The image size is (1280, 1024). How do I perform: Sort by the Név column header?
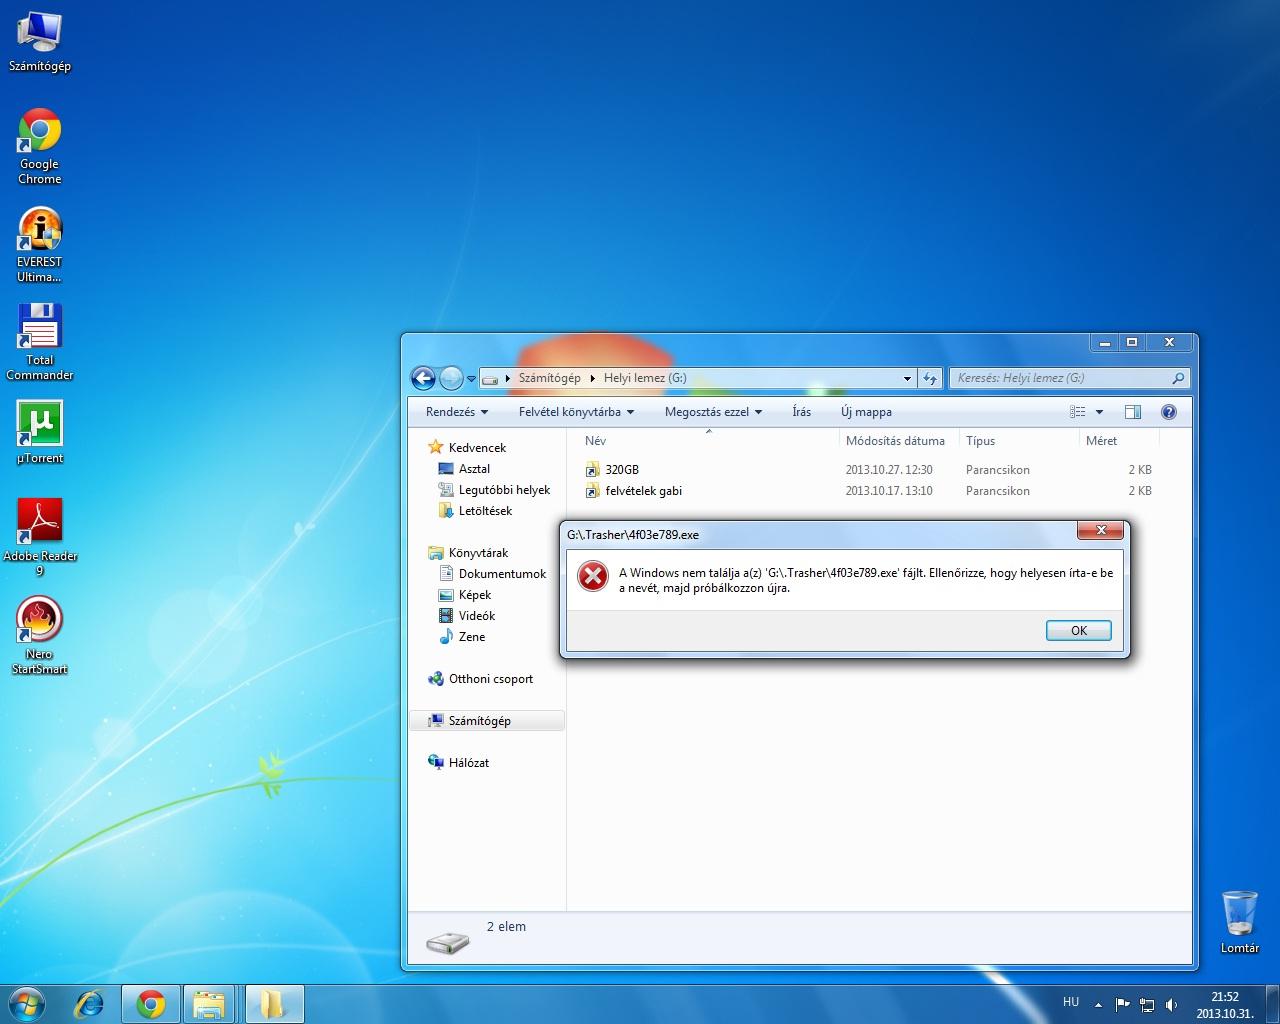708,441
